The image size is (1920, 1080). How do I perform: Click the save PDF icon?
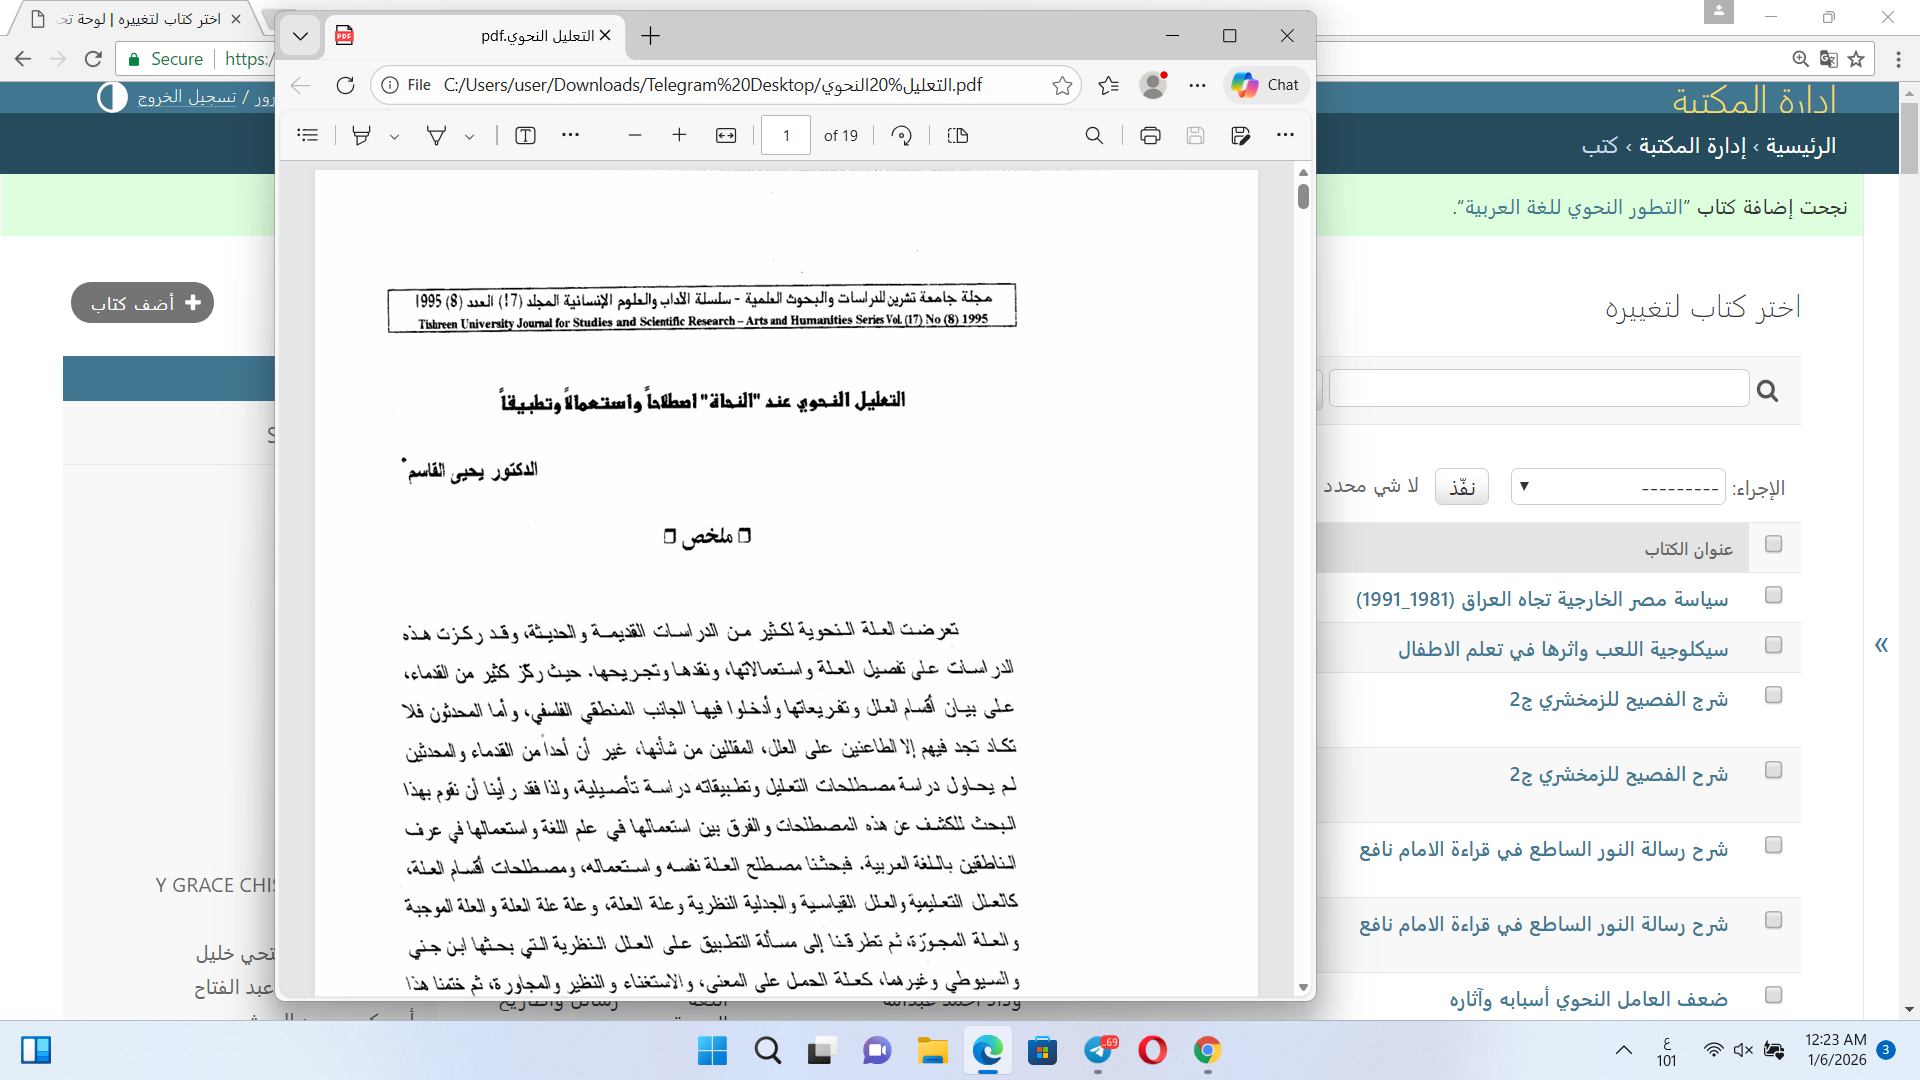1196,135
